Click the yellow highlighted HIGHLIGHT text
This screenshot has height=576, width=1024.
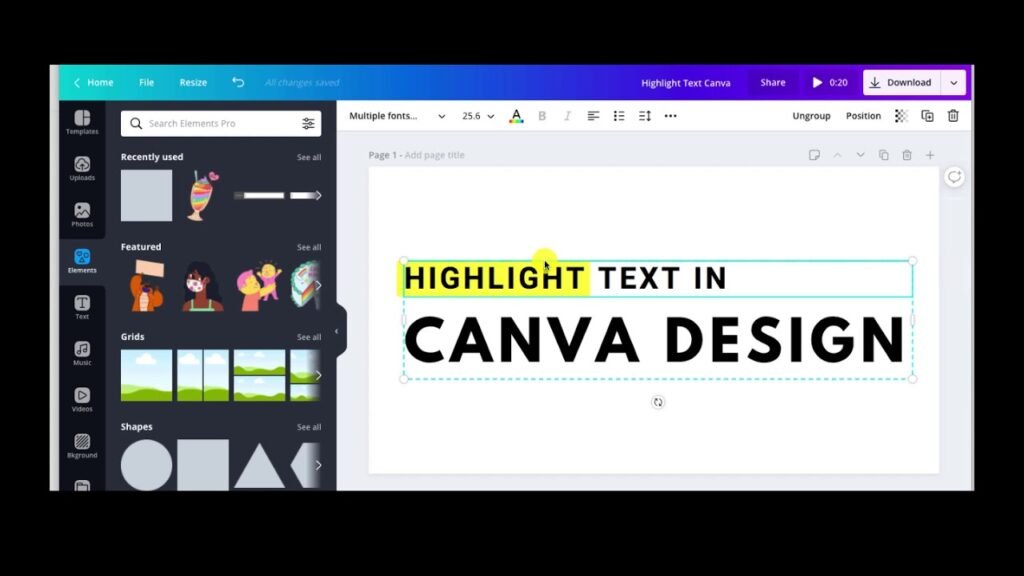[494, 279]
